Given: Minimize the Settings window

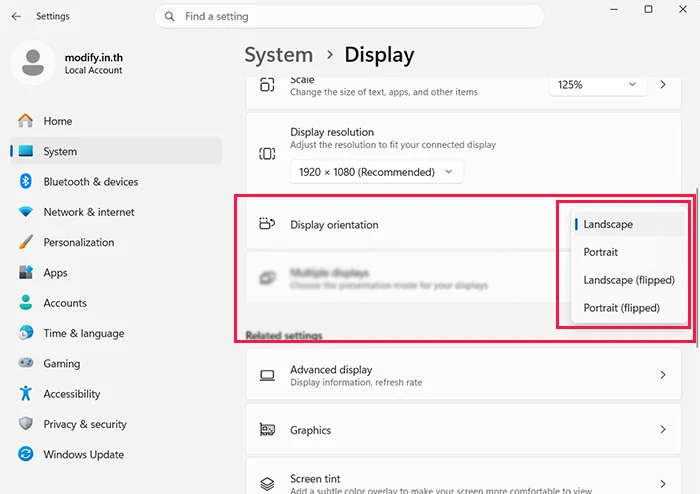Looking at the screenshot, I should [x=614, y=9].
